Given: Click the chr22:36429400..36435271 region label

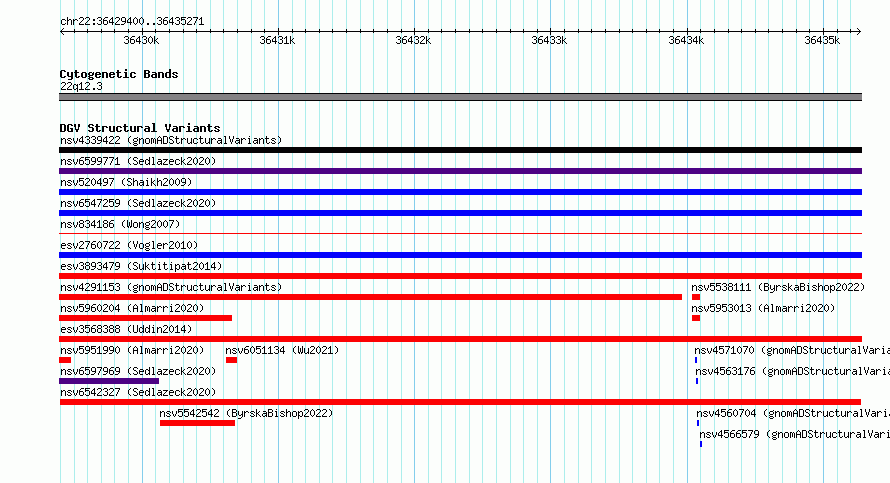Looking at the screenshot, I should 132,21.
